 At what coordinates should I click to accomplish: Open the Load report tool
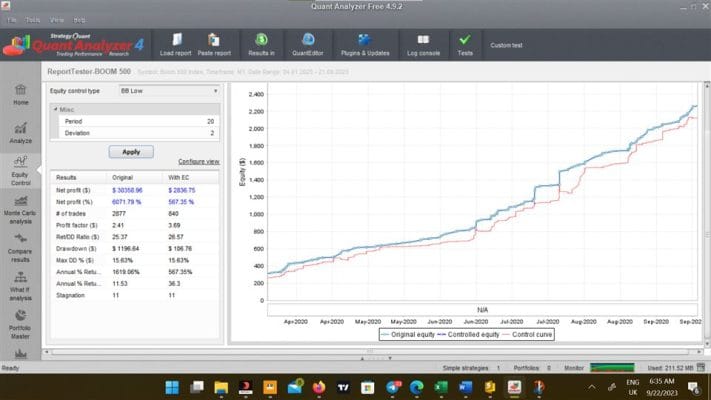pos(175,44)
